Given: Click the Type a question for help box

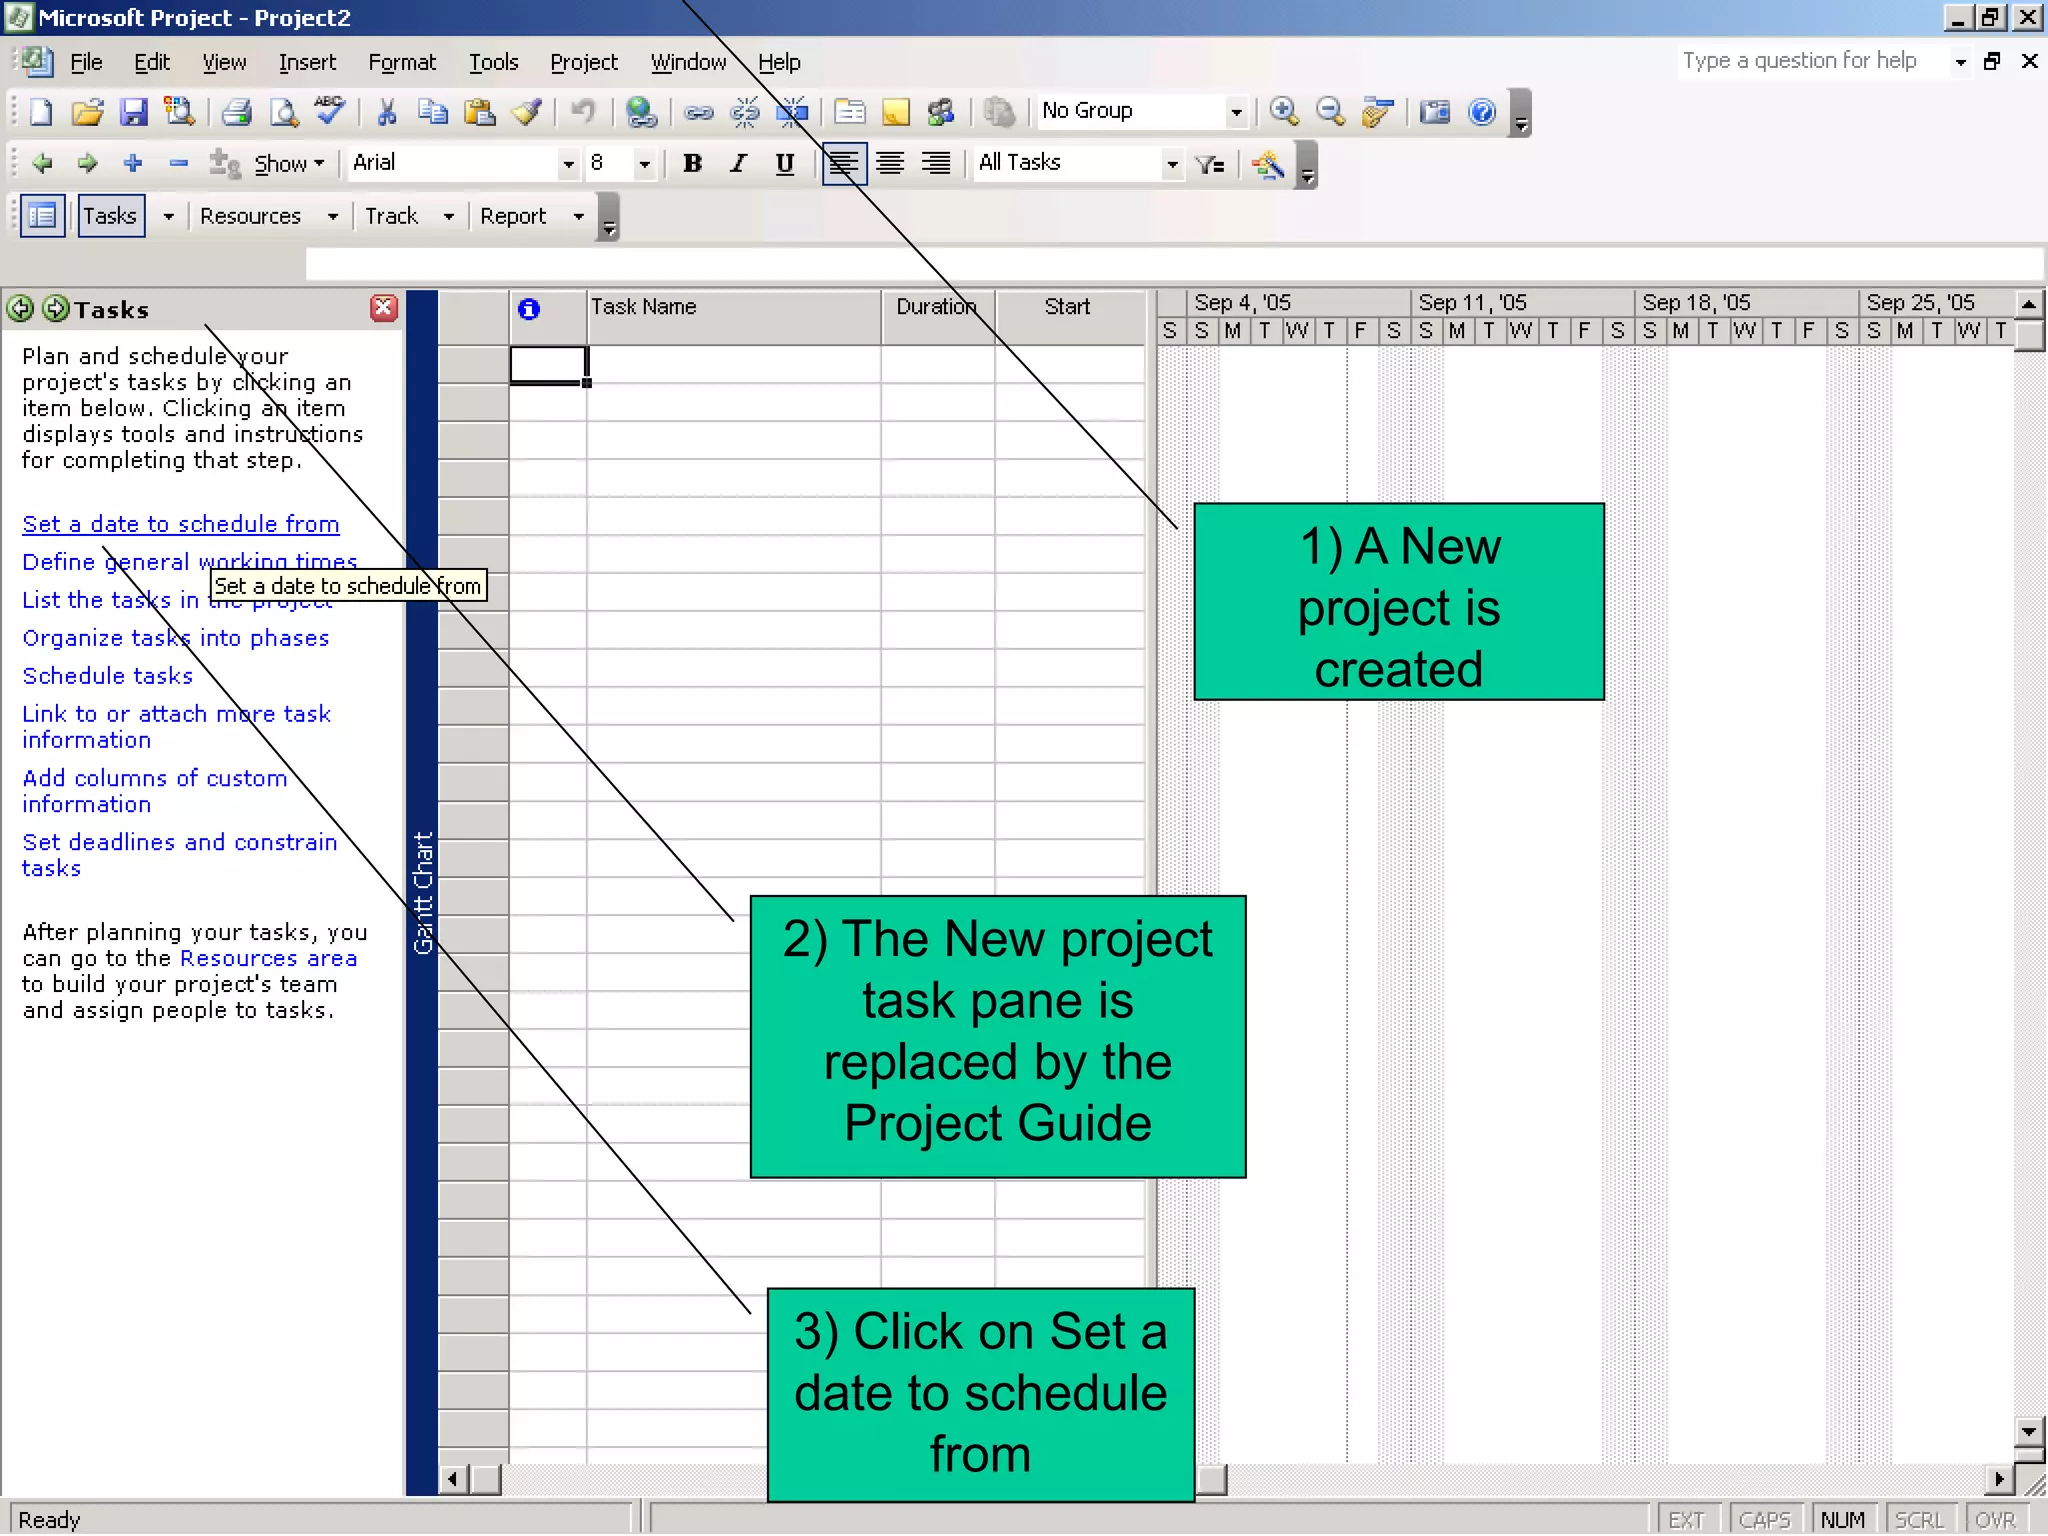Looking at the screenshot, I should point(1812,61).
